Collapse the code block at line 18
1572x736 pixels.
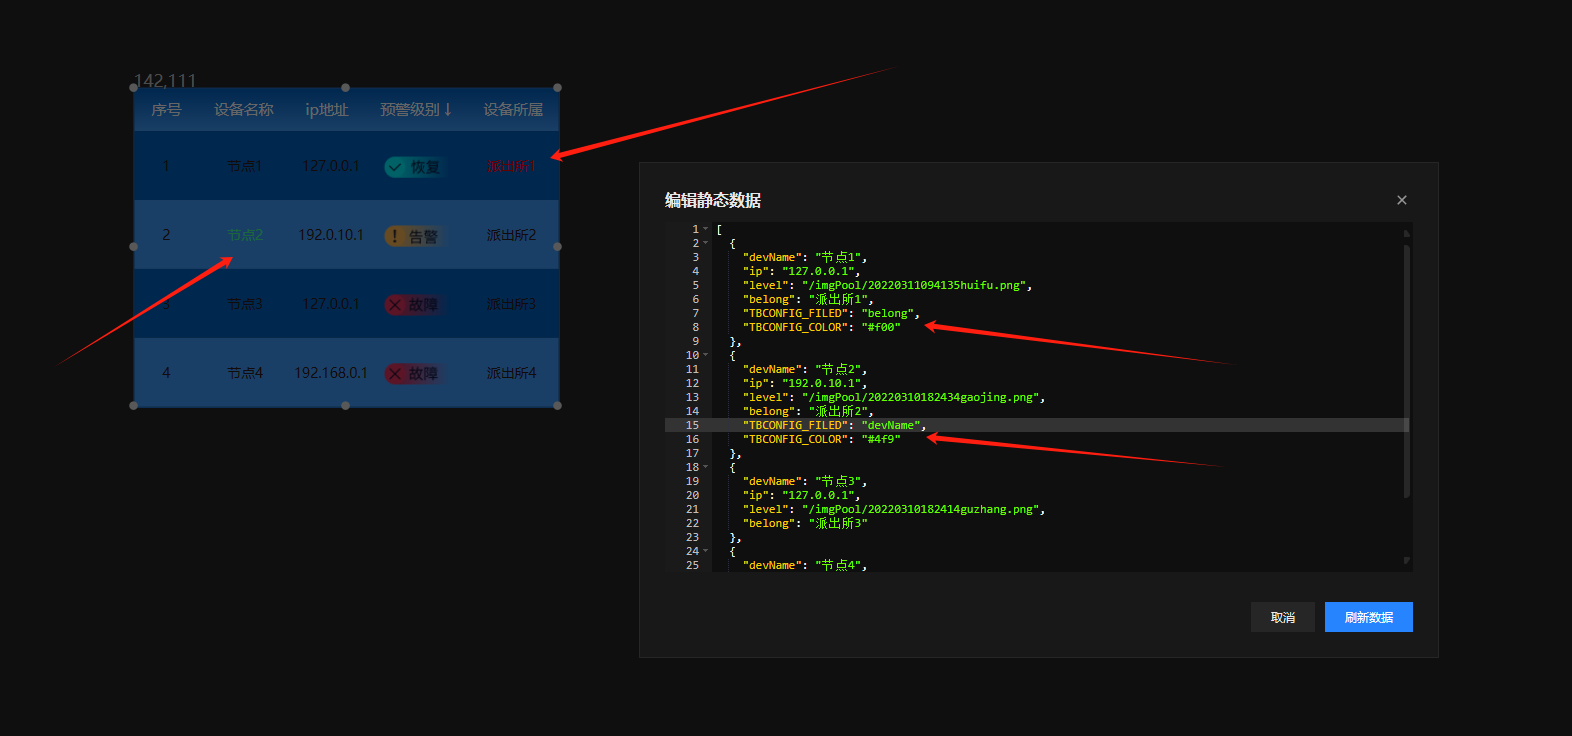tap(706, 467)
